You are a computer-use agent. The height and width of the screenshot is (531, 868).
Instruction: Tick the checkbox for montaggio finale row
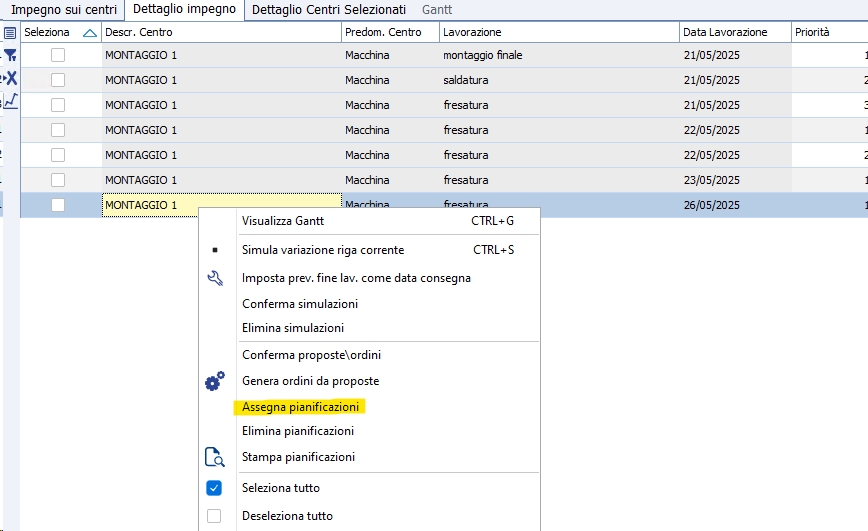click(x=58, y=55)
